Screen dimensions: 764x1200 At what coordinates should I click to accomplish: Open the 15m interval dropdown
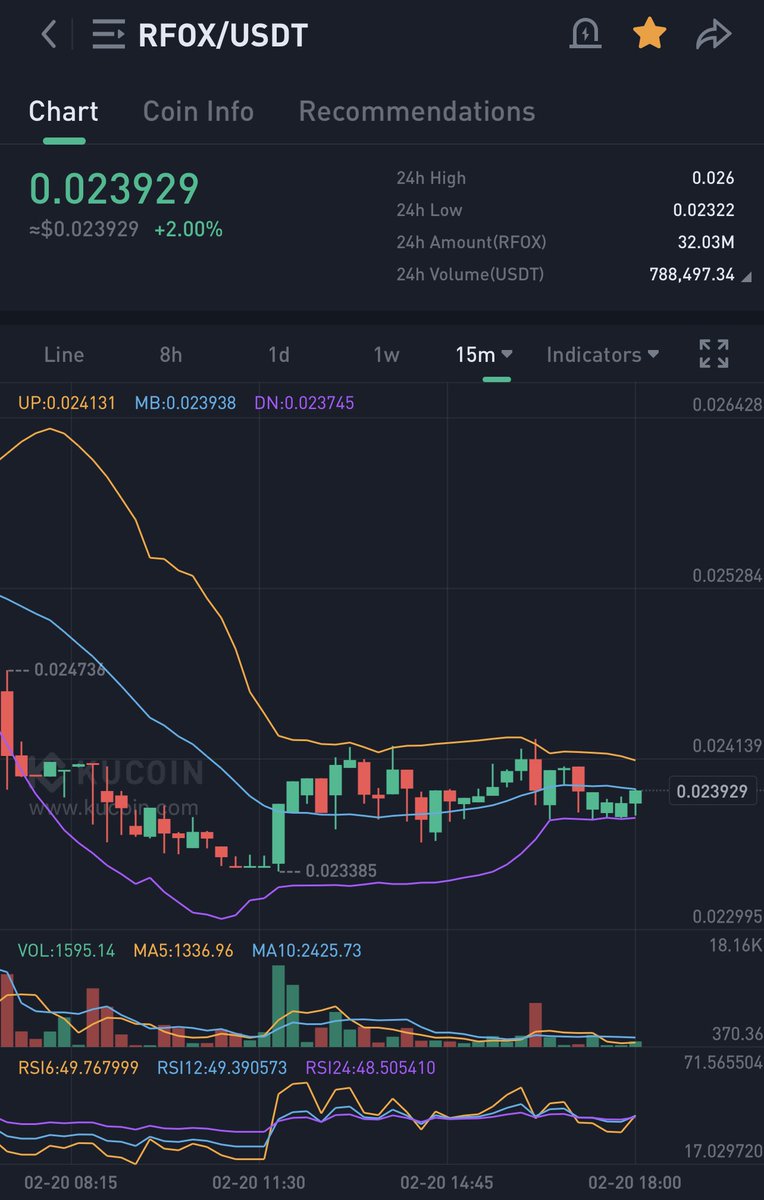click(x=484, y=355)
